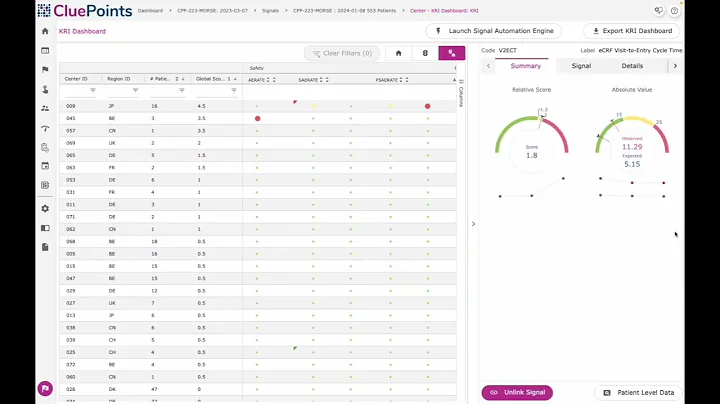Click the KRI Dashboard page title
The height and width of the screenshot is (404, 720).
pos(82,31)
